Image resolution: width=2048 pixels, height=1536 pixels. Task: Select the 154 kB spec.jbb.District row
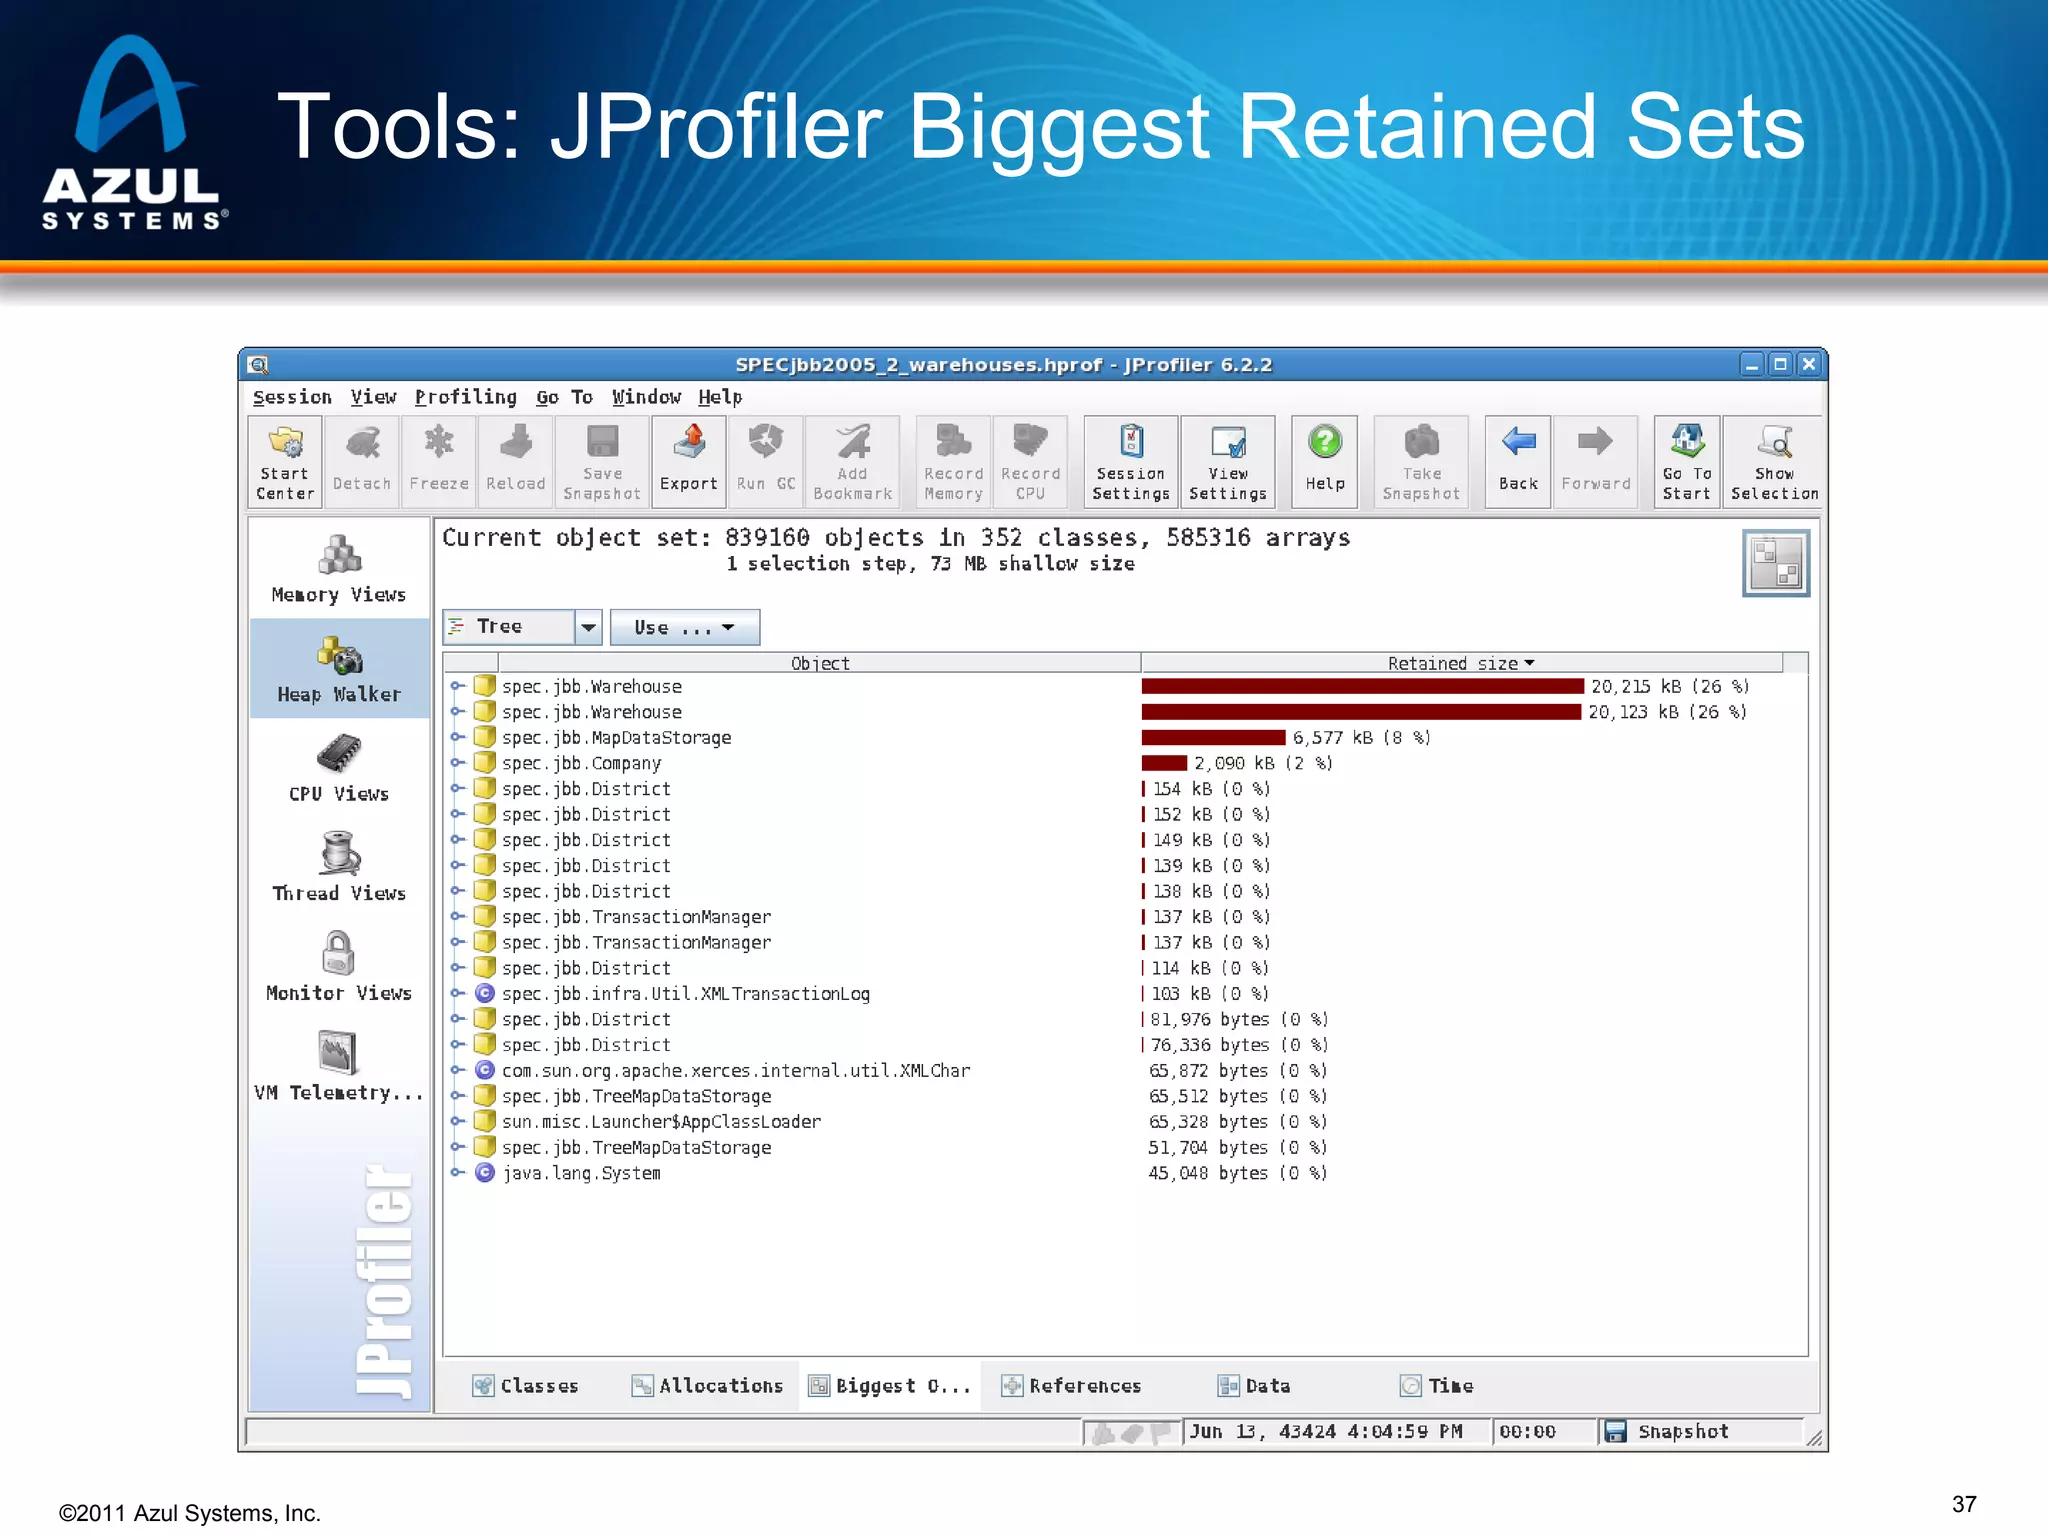[1125, 788]
